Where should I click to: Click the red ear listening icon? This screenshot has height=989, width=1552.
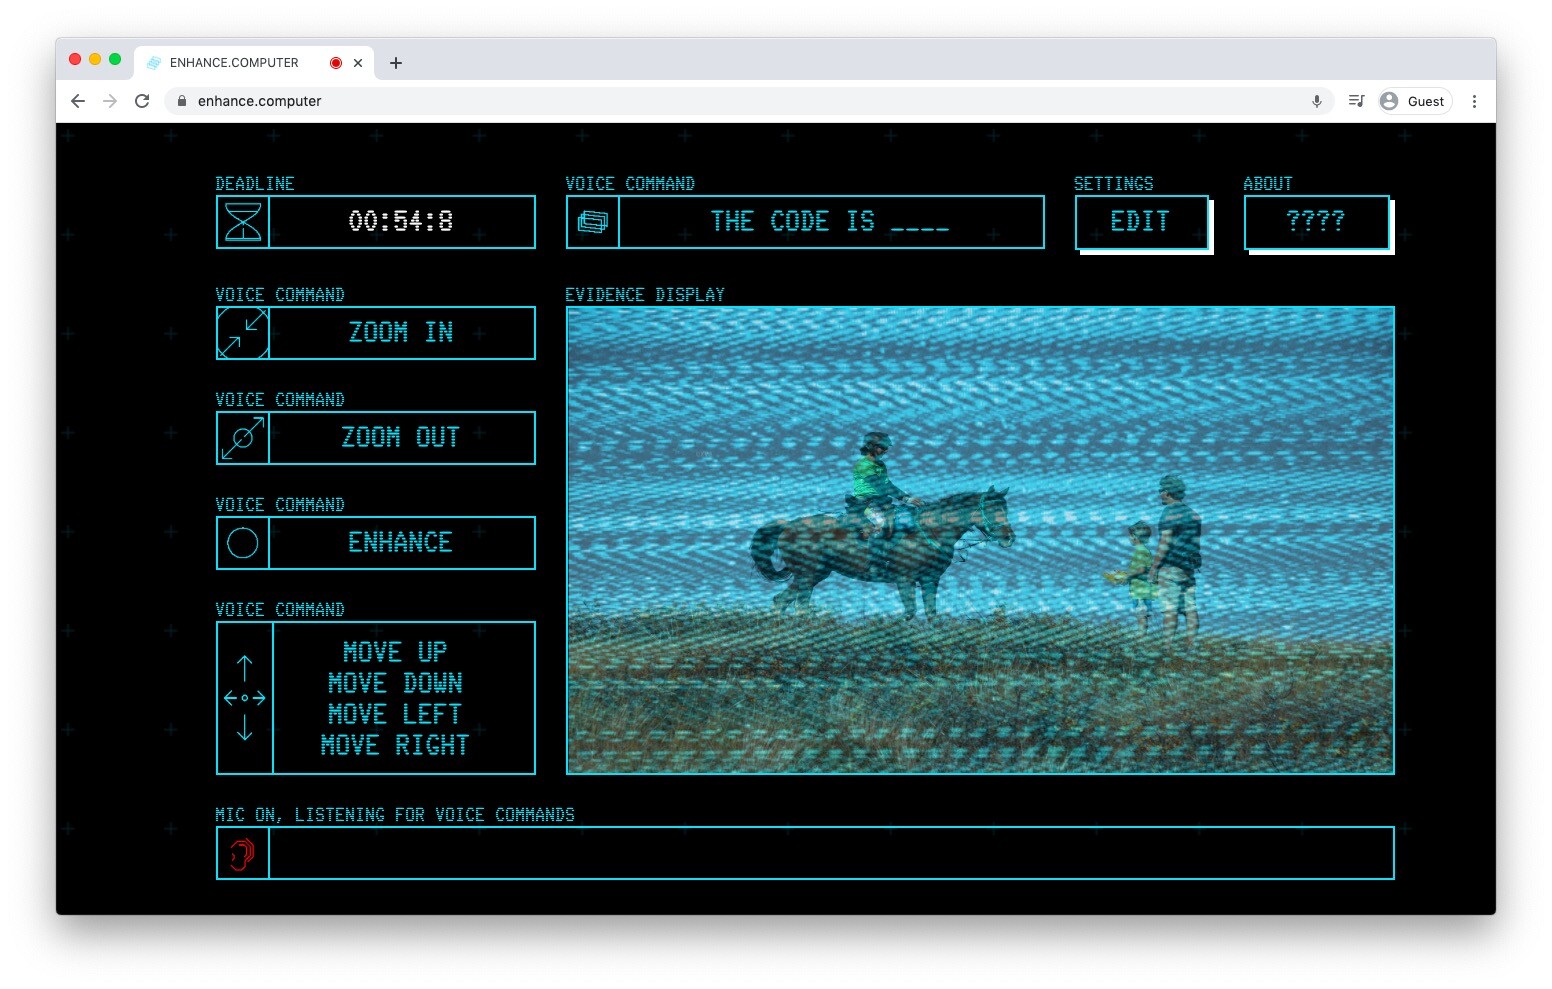click(x=242, y=854)
